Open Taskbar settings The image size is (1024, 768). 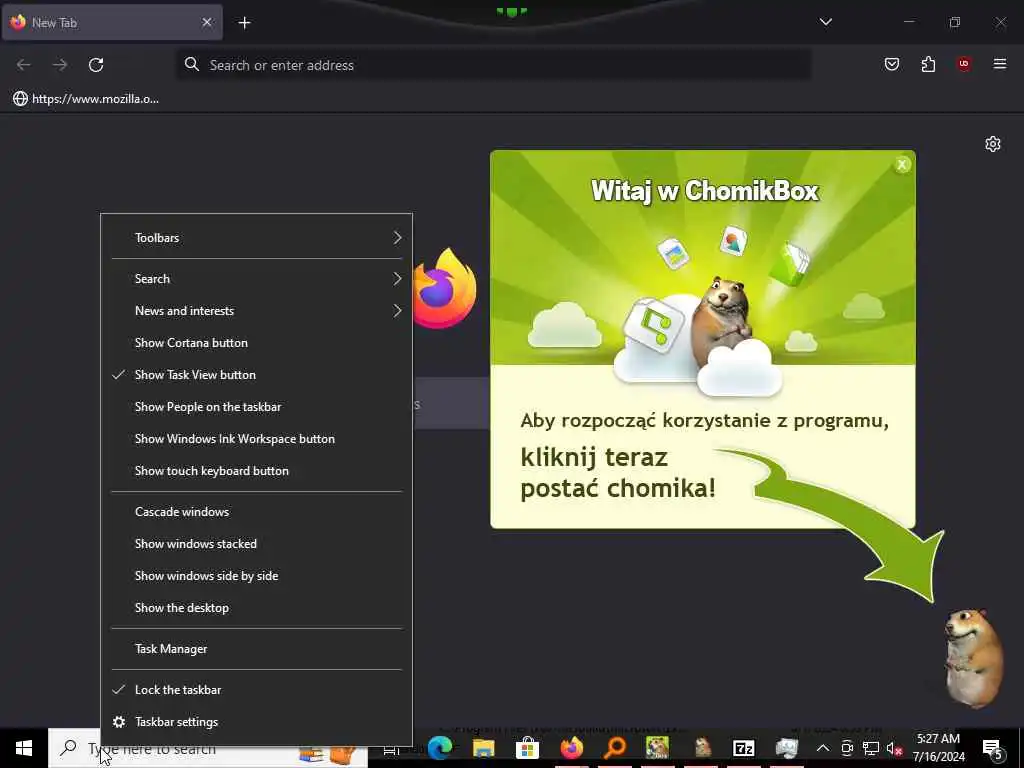tap(257, 722)
